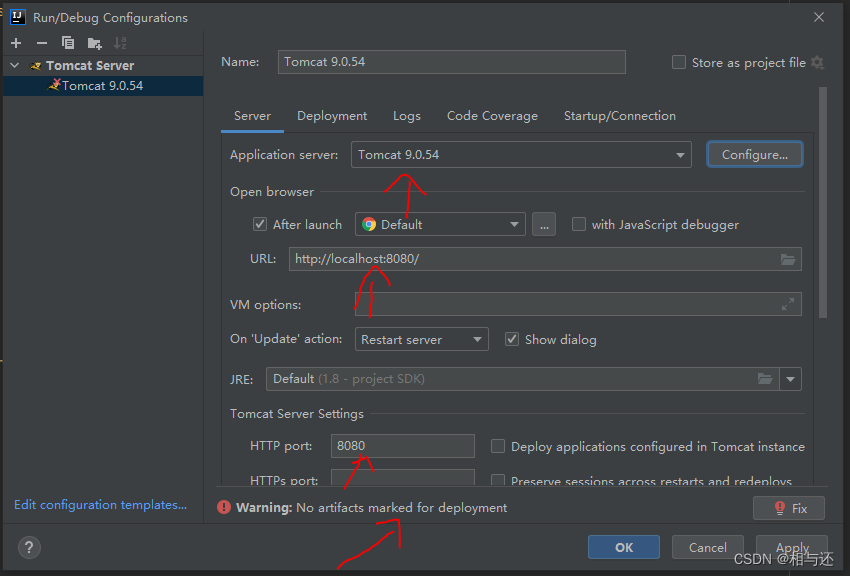The width and height of the screenshot is (850, 576).
Task: Open the JRE dropdown arrow
Action: 790,379
